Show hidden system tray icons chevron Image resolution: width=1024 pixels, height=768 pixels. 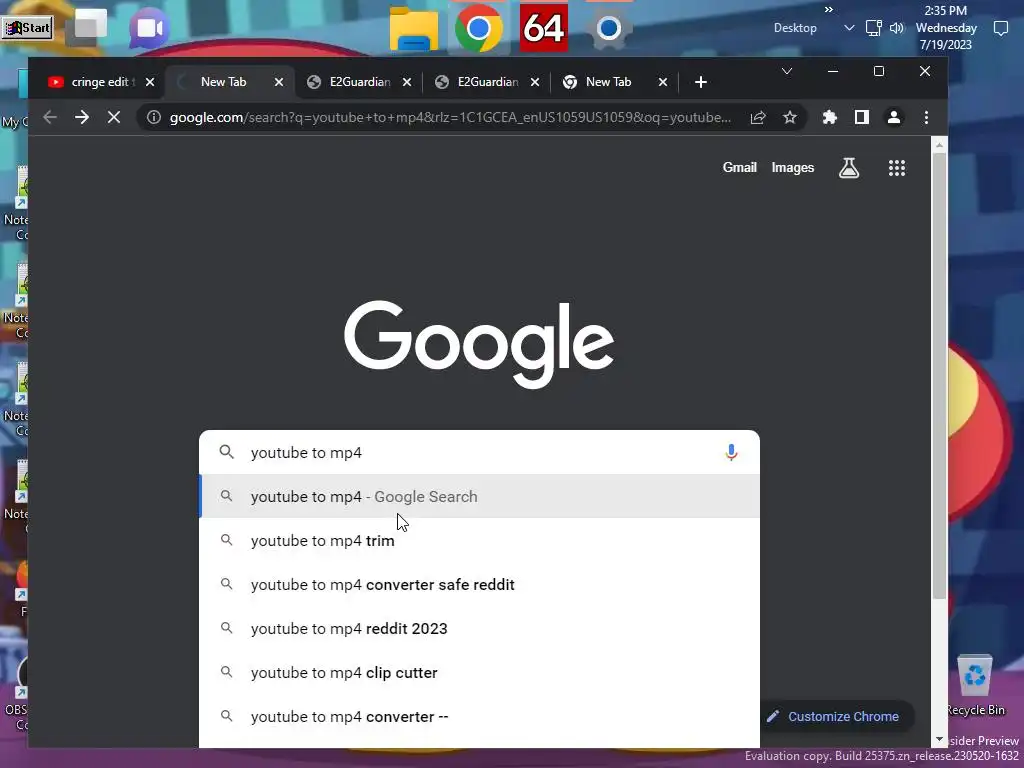[849, 28]
